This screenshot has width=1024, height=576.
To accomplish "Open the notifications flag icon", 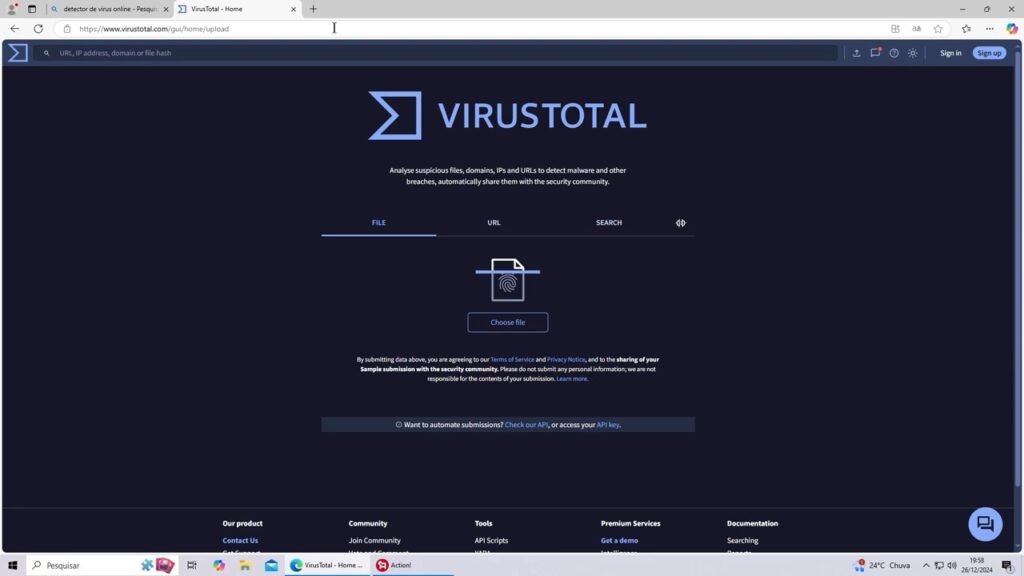I will pyautogui.click(x=875, y=53).
